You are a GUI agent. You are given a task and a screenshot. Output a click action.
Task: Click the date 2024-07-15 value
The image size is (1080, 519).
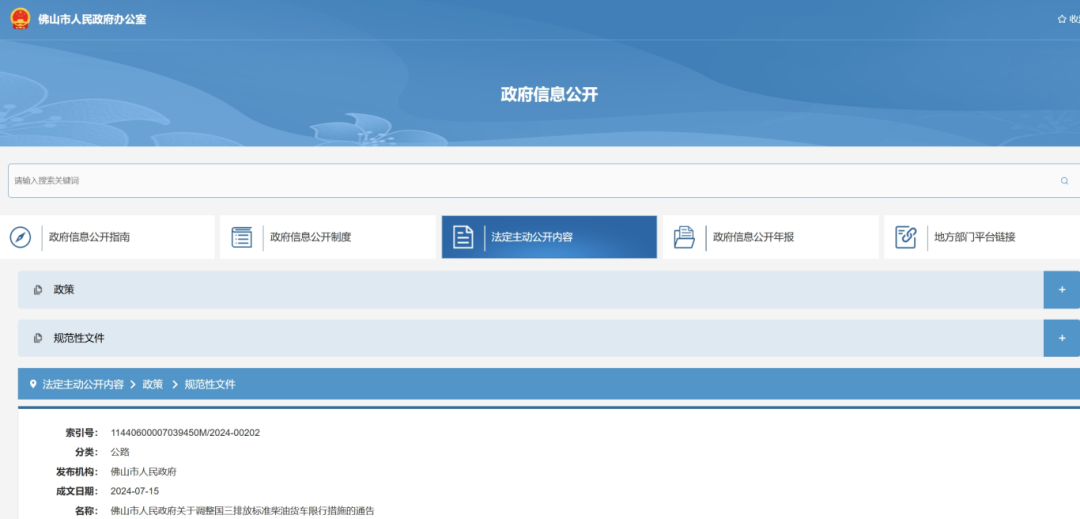[x=134, y=491]
